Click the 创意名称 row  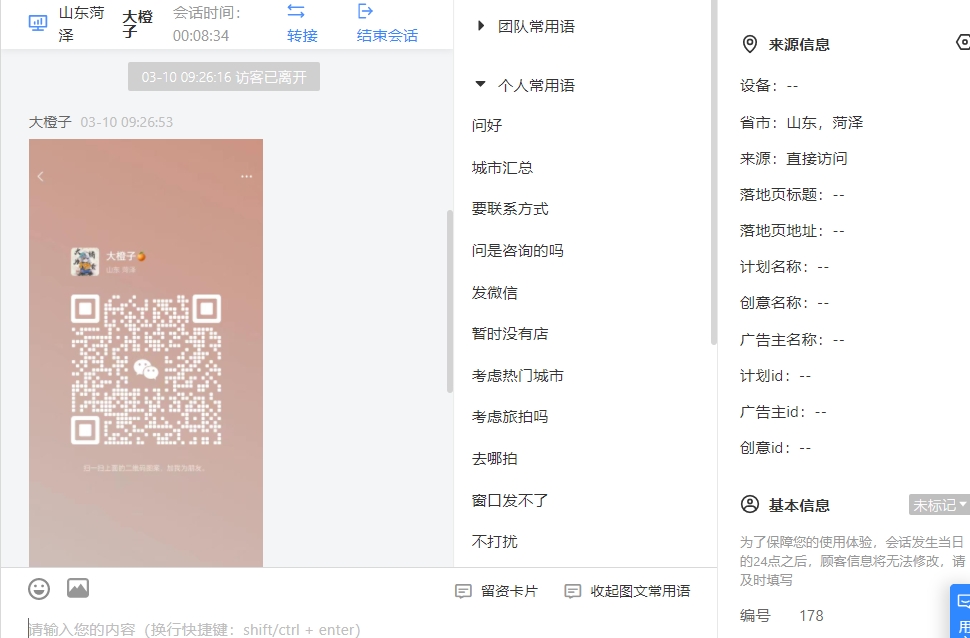(784, 303)
